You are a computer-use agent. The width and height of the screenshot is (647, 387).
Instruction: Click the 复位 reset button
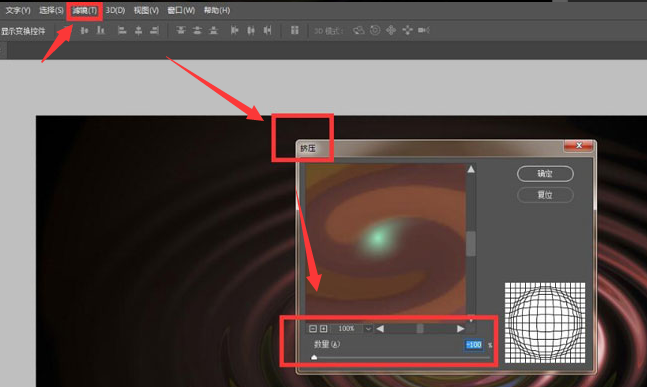(x=545, y=195)
